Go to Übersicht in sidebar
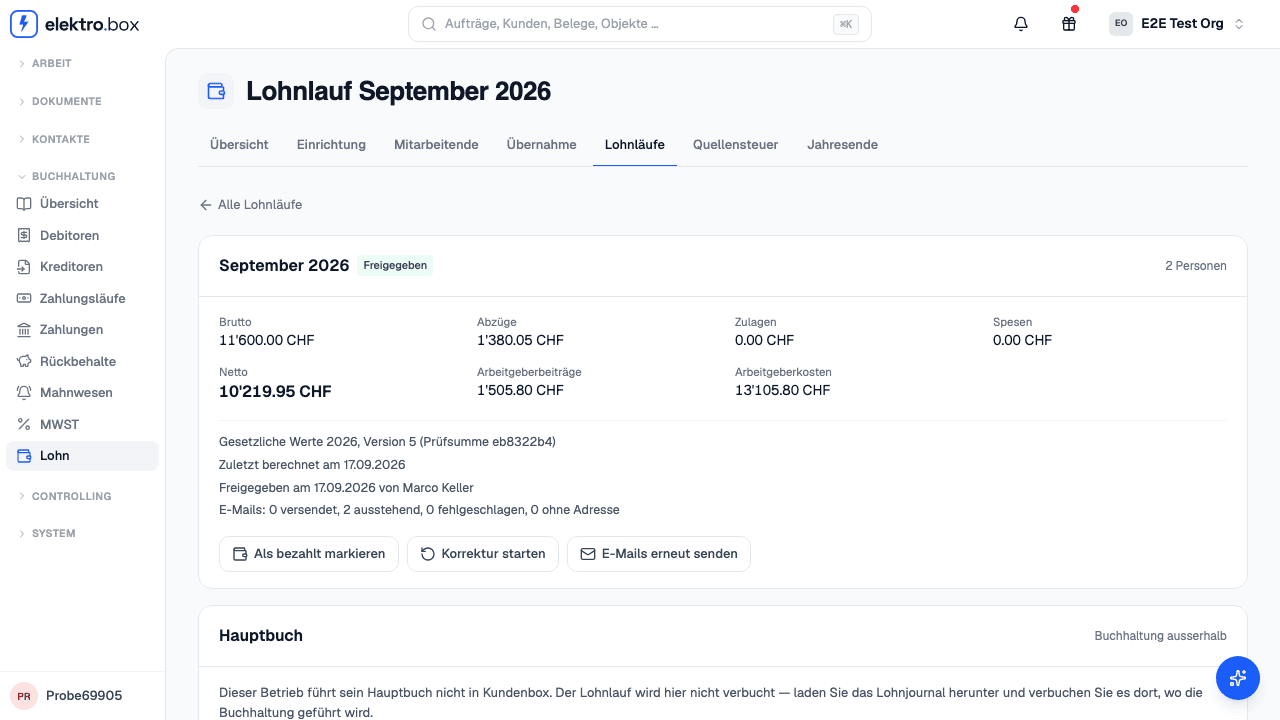1280x720 pixels. click(x=82, y=204)
